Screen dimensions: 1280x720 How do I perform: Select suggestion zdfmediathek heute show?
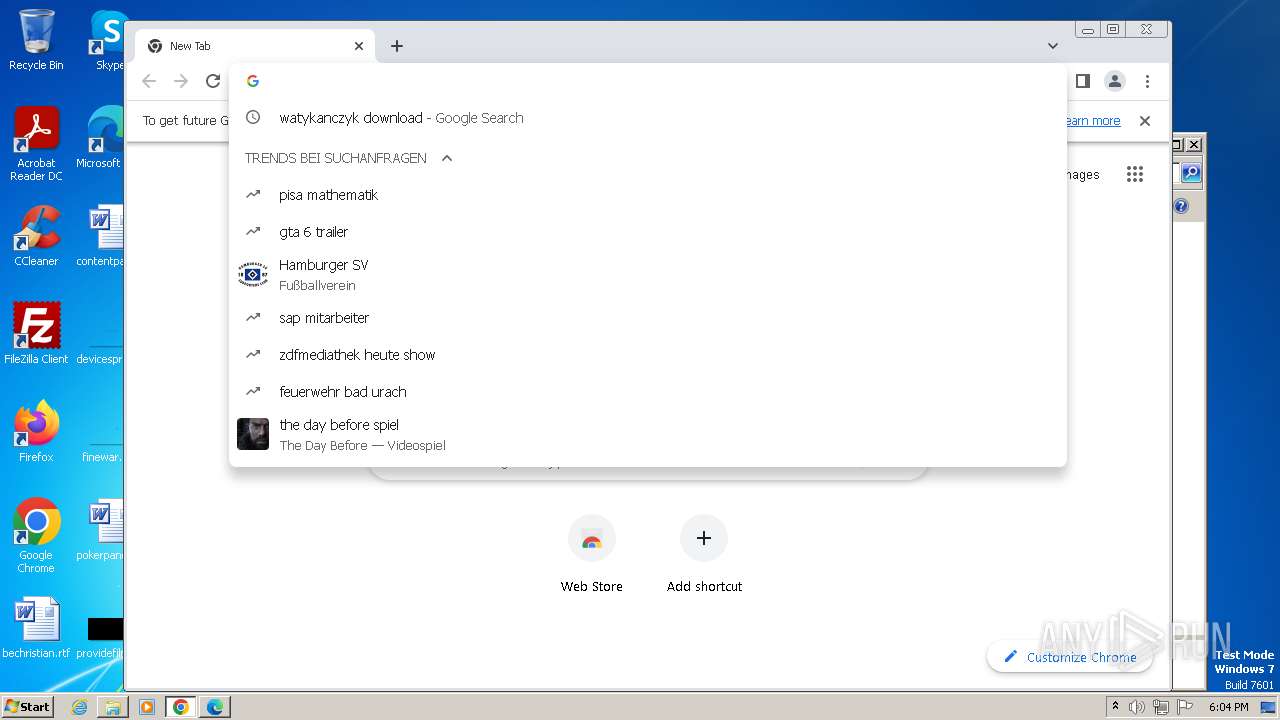click(x=648, y=355)
